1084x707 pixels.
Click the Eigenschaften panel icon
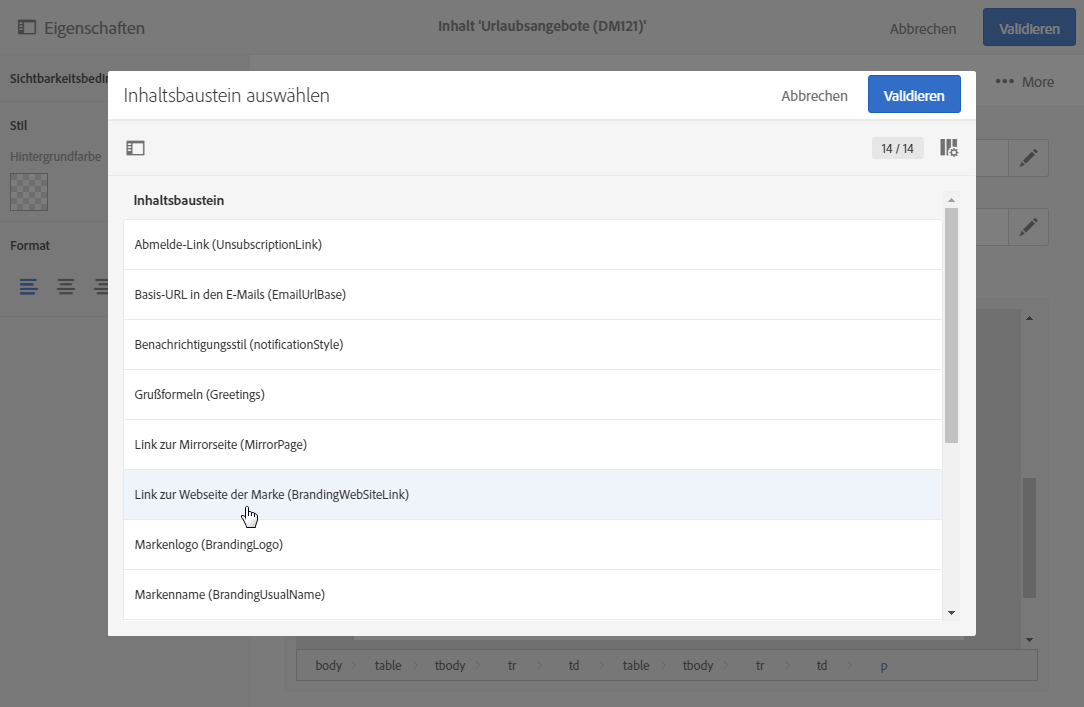(27, 28)
